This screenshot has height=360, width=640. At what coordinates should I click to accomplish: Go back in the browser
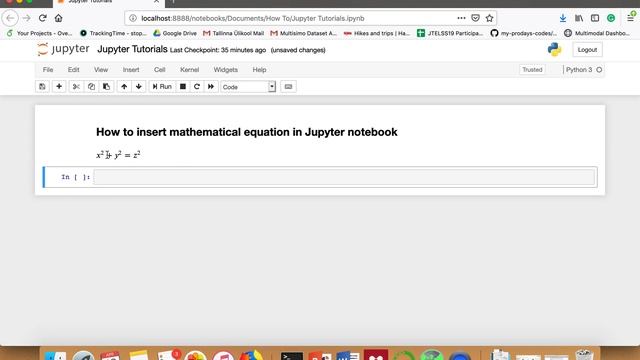point(10,18)
